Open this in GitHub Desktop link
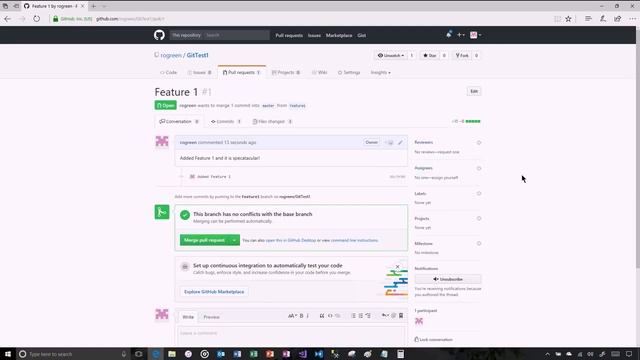Screen dimensions: 640x360 pos(291,240)
